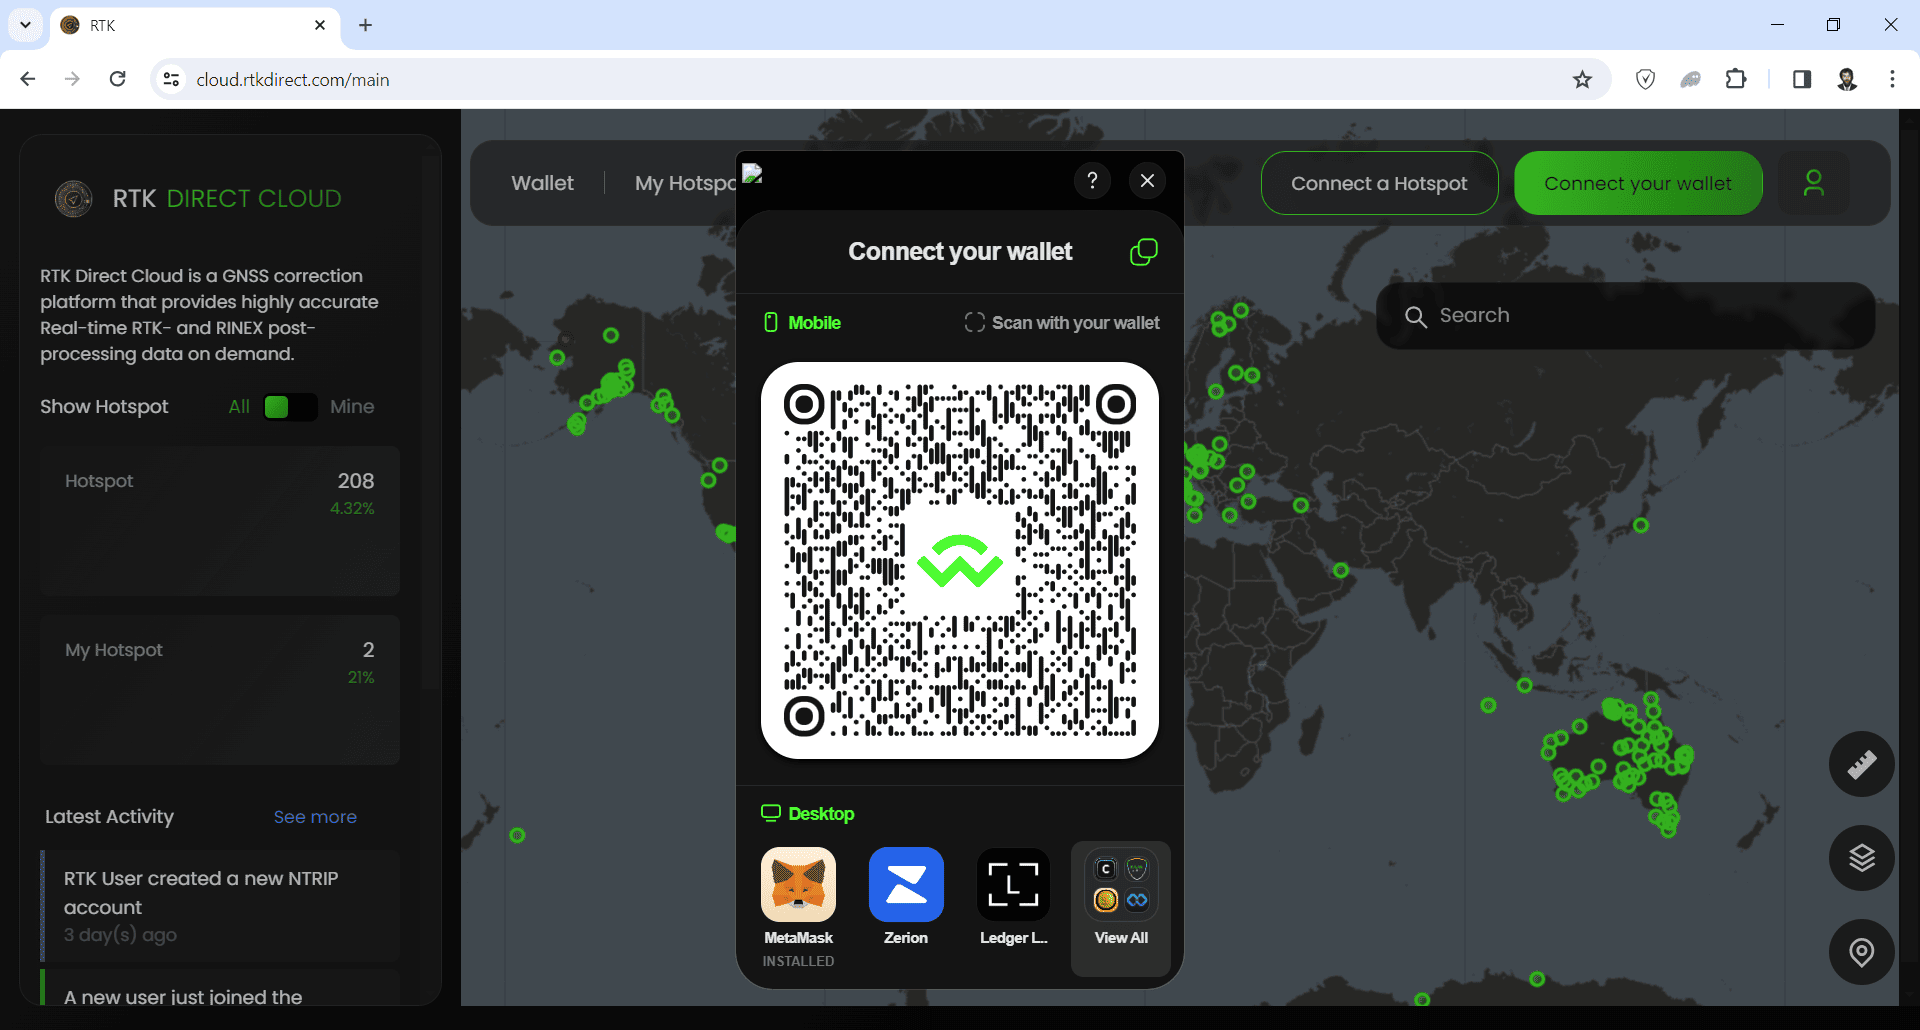Open browser extensions puzzle icon
This screenshot has height=1030, width=1920.
[x=1736, y=79]
